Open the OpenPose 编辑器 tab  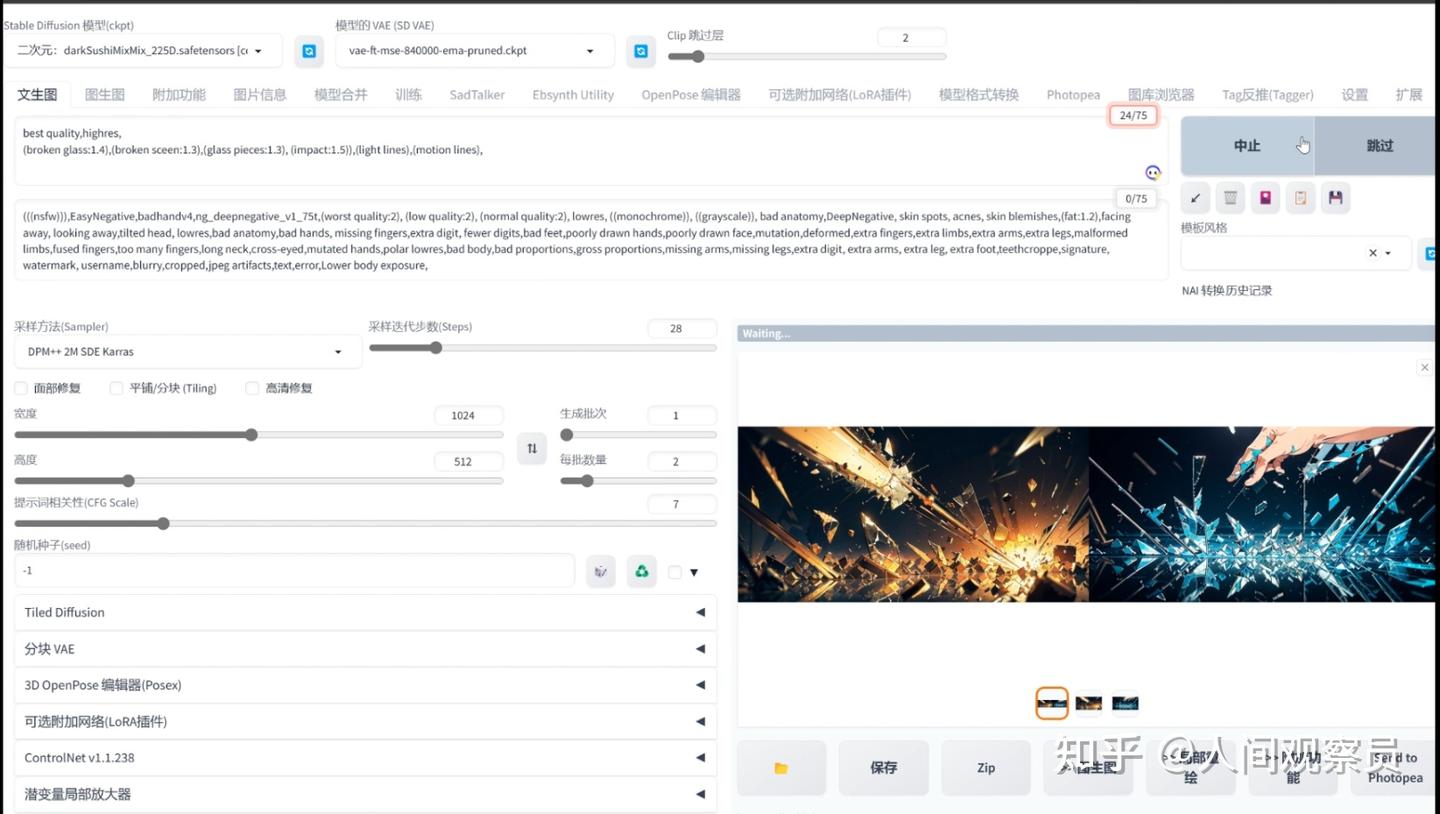point(691,94)
